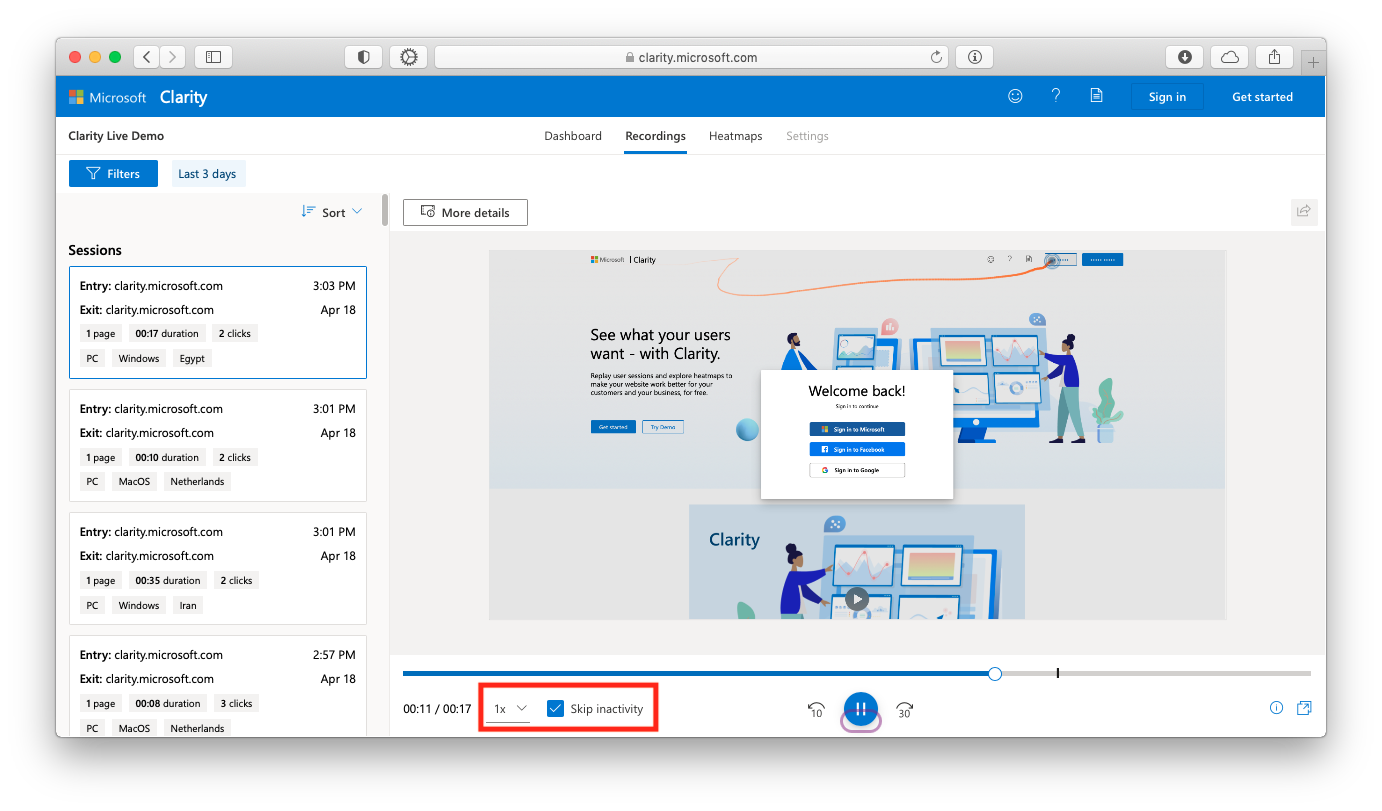This screenshot has height=811, width=1382.
Task: Expand the Sort options
Action: [331, 211]
